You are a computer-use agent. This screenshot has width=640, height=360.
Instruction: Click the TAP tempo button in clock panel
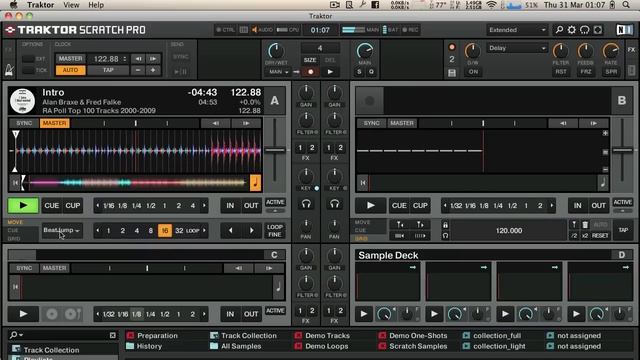[108, 70]
